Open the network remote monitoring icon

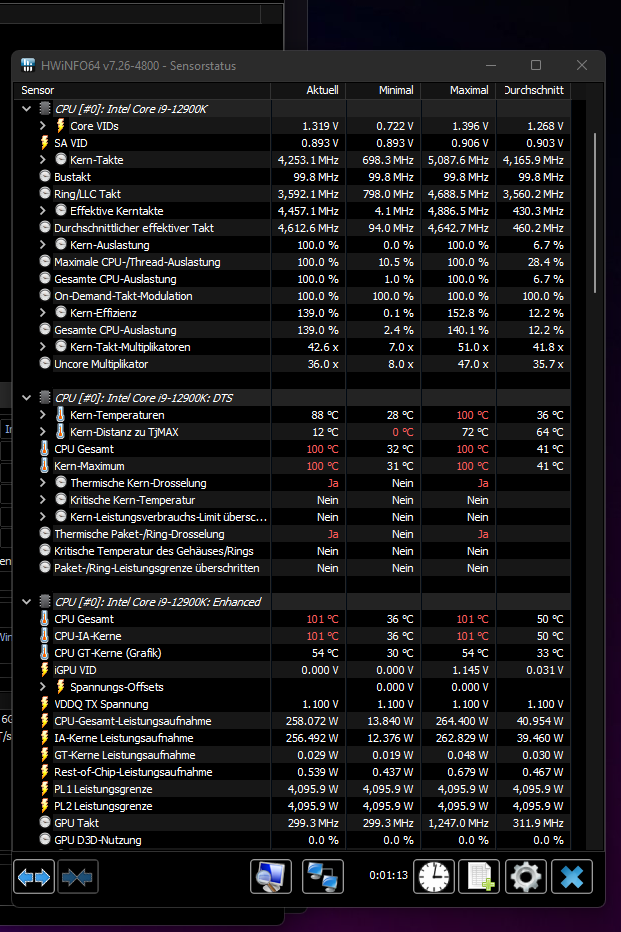coord(323,877)
